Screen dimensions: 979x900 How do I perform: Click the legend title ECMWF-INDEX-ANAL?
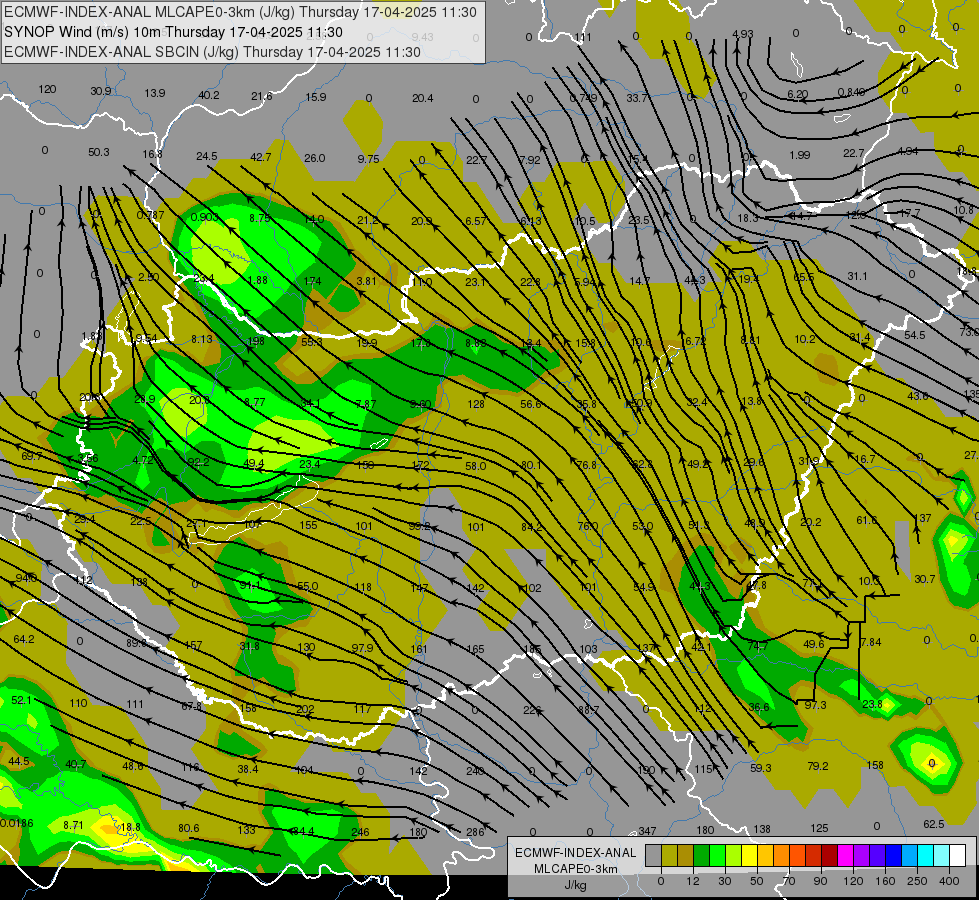click(576, 853)
